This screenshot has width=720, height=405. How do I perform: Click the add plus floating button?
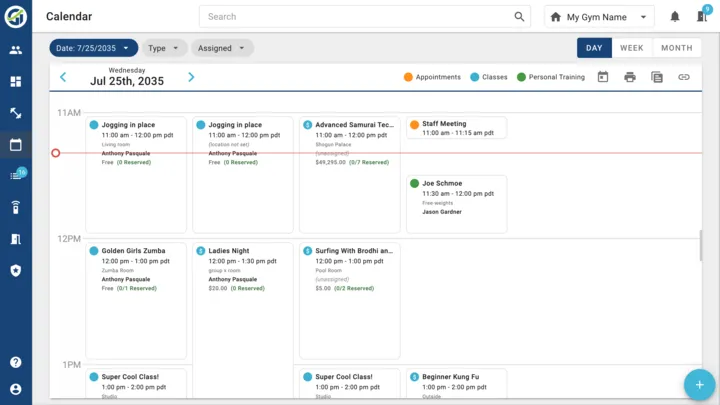(699, 385)
